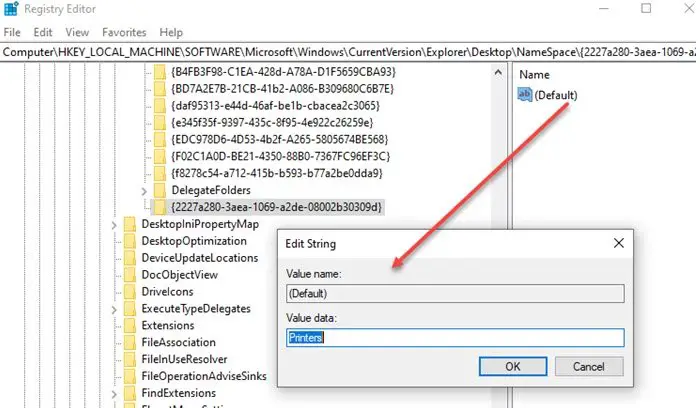This screenshot has width=700, height=408.
Task: Click the DesktopOptimization folder icon
Action: click(x=129, y=241)
